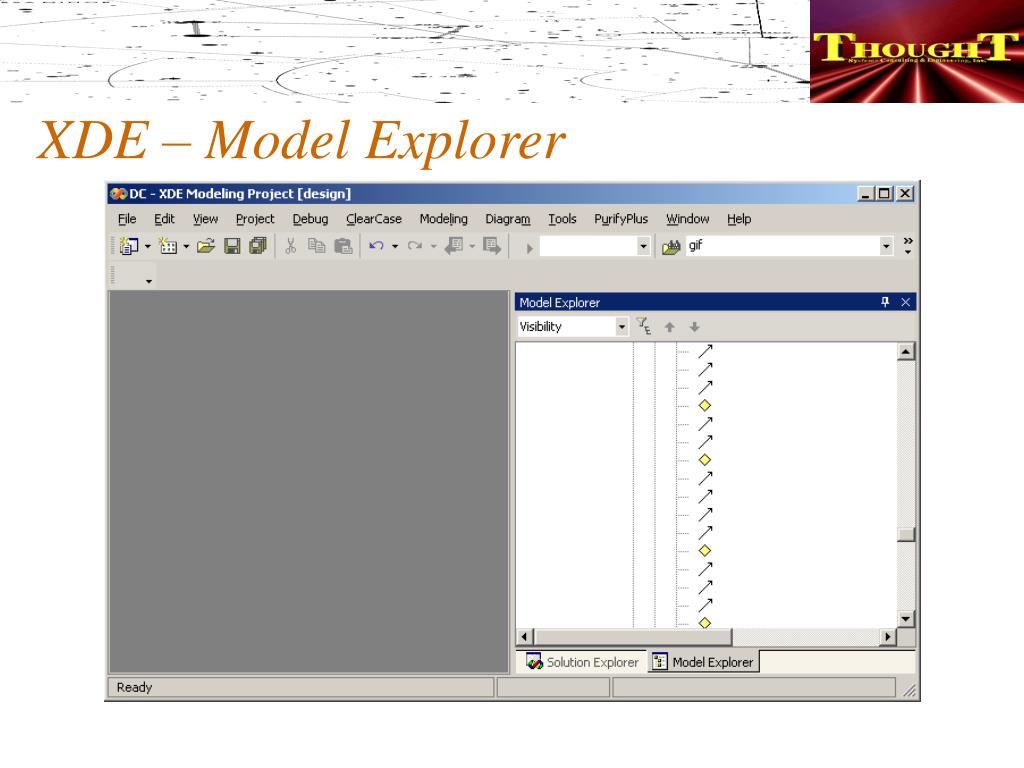1024x768 pixels.
Task: Open the Navigate Backward dropdown arrow
Action: (x=472, y=246)
